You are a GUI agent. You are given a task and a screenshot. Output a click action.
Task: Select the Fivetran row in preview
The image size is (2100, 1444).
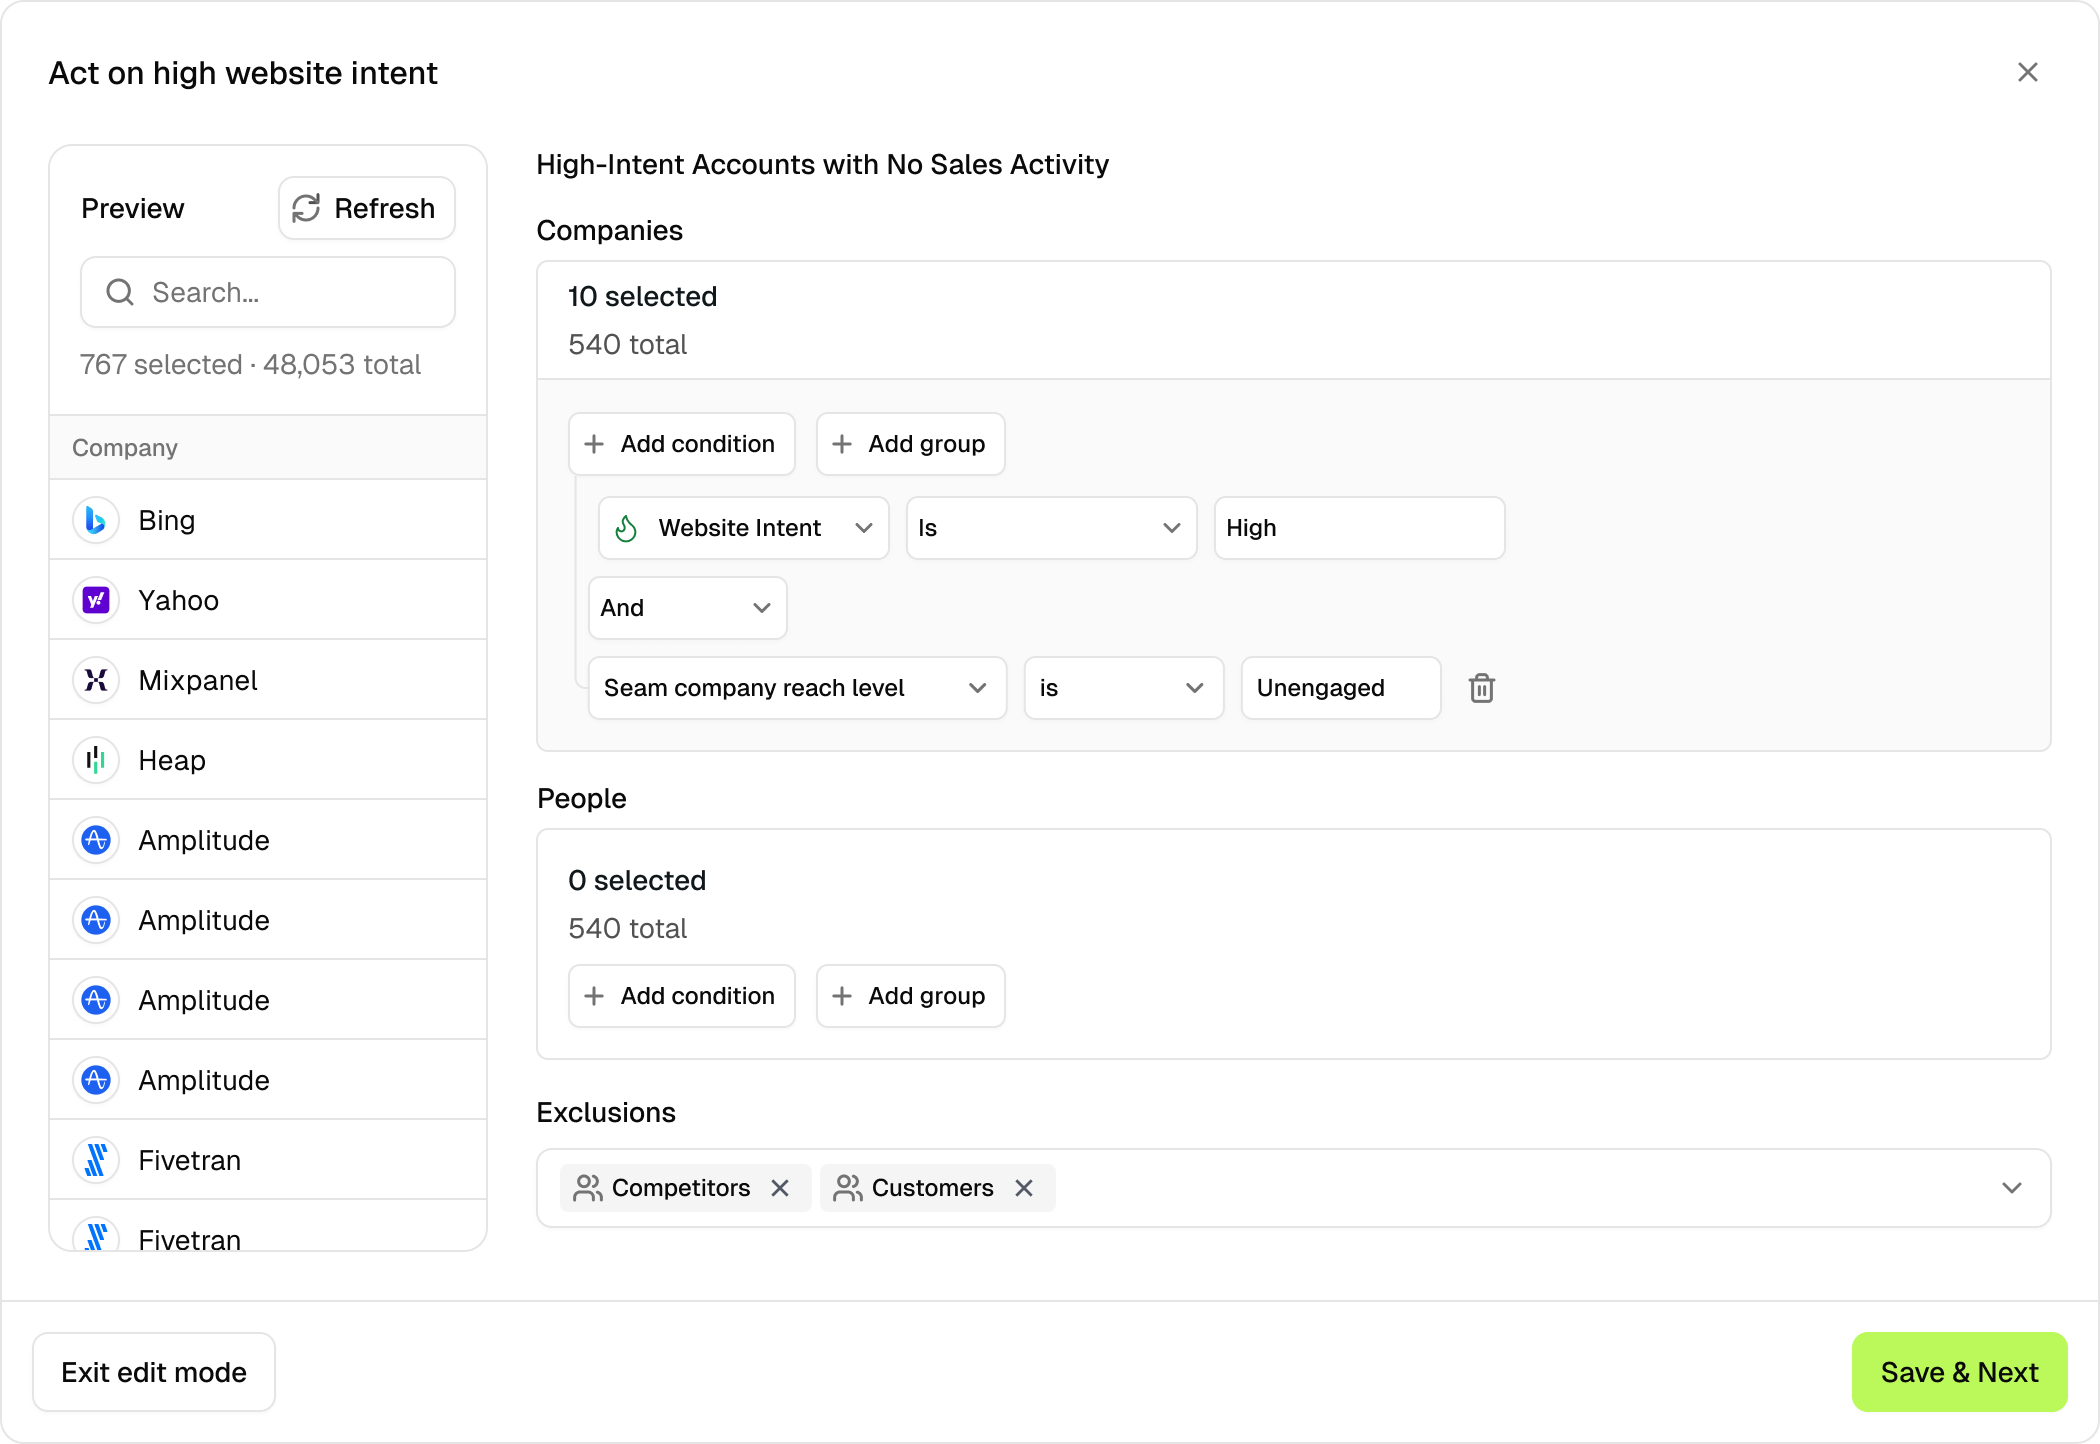(268, 1160)
